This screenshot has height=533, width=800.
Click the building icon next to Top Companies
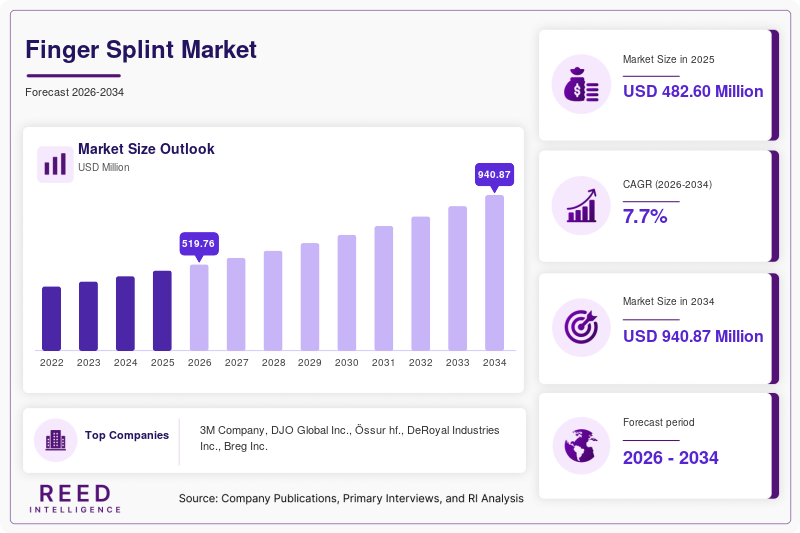click(56, 440)
